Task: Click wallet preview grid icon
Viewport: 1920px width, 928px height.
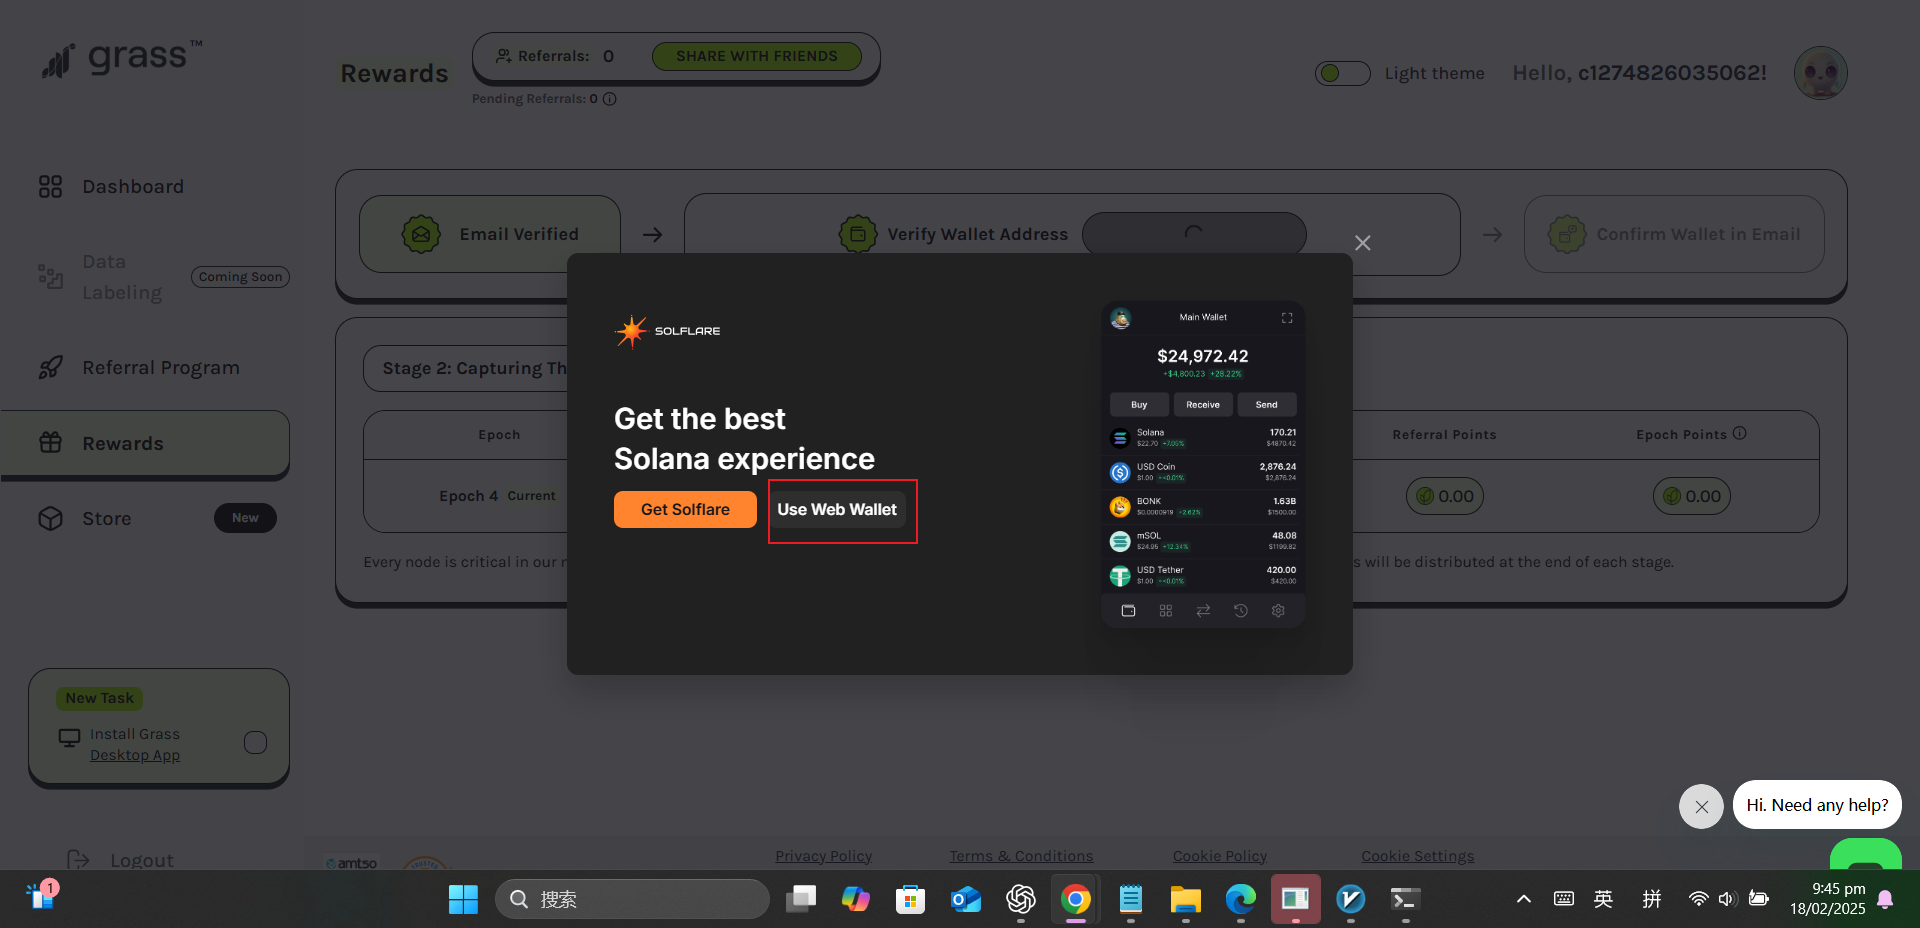Action: point(1166,611)
